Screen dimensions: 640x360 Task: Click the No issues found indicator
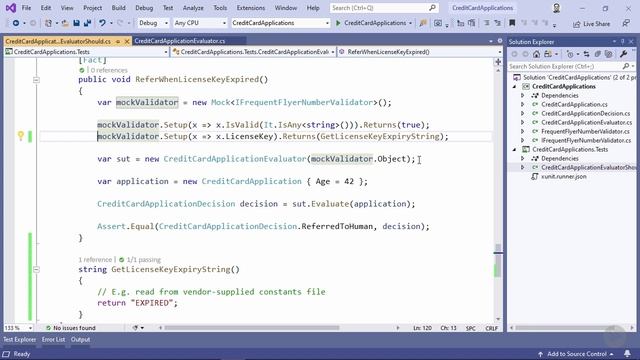click(x=71, y=328)
